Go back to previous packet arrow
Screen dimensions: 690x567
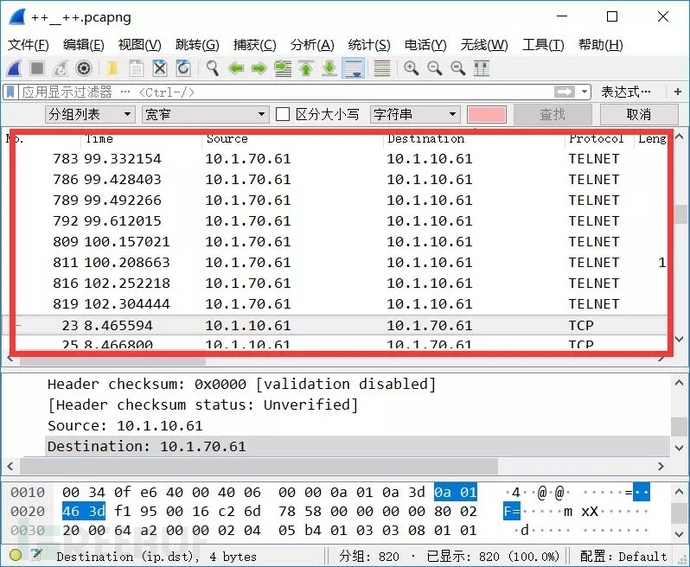(236, 69)
